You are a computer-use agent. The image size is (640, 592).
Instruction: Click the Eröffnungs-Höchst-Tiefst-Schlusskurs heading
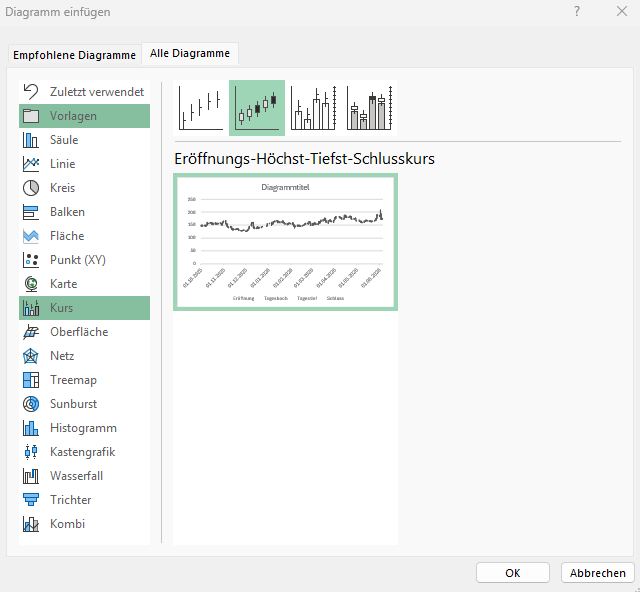pyautogui.click(x=304, y=158)
